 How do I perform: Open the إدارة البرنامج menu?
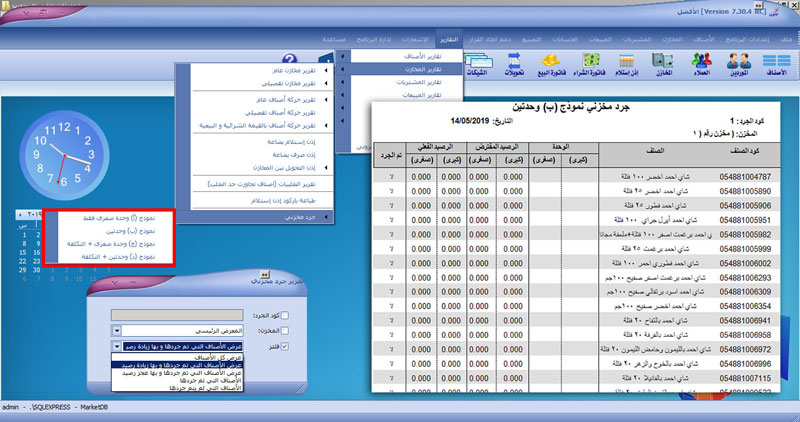pos(373,39)
